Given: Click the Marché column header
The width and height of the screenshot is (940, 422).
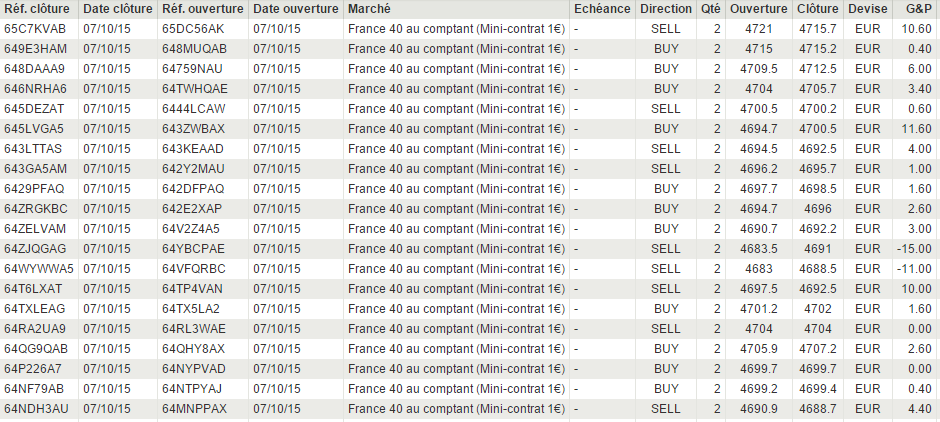Looking at the screenshot, I should tap(370, 8).
